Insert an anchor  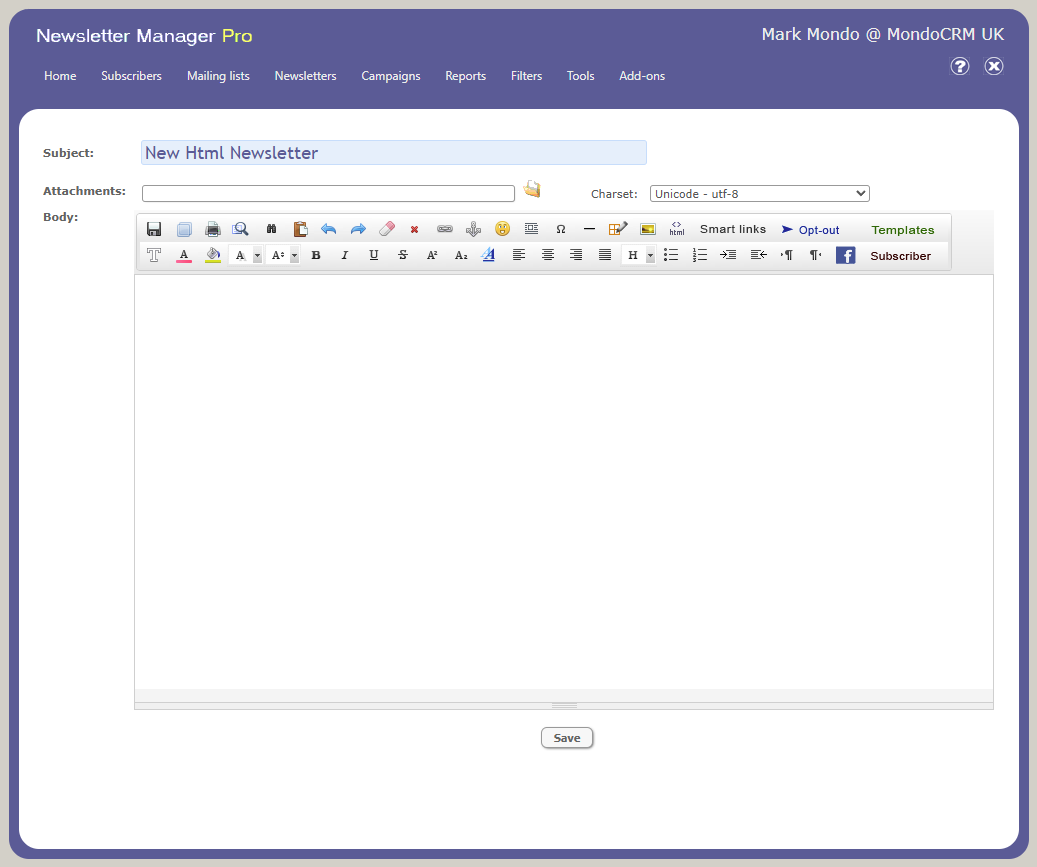[474, 229]
